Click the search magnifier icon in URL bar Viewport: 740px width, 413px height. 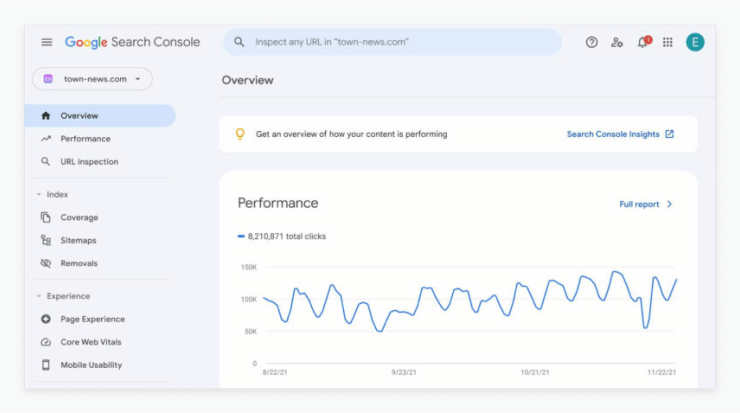pos(240,42)
